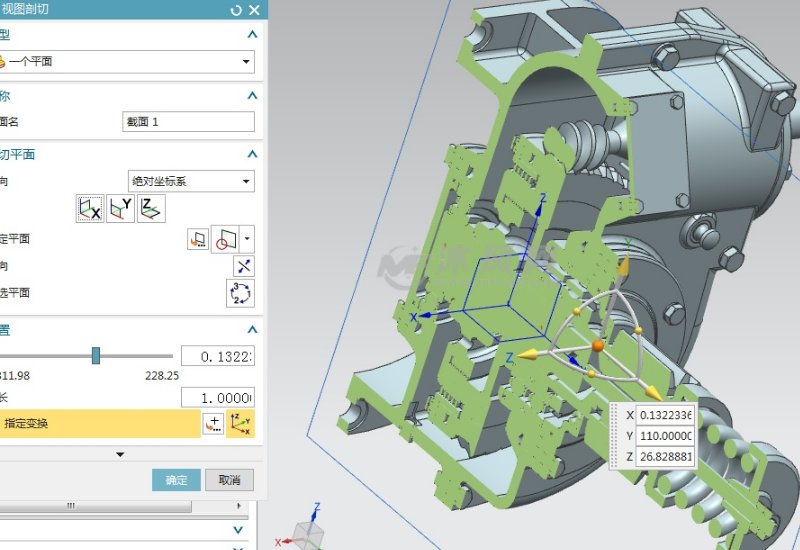Click the section offset slider handle
Viewport: 800px width, 550px height.
point(96,355)
